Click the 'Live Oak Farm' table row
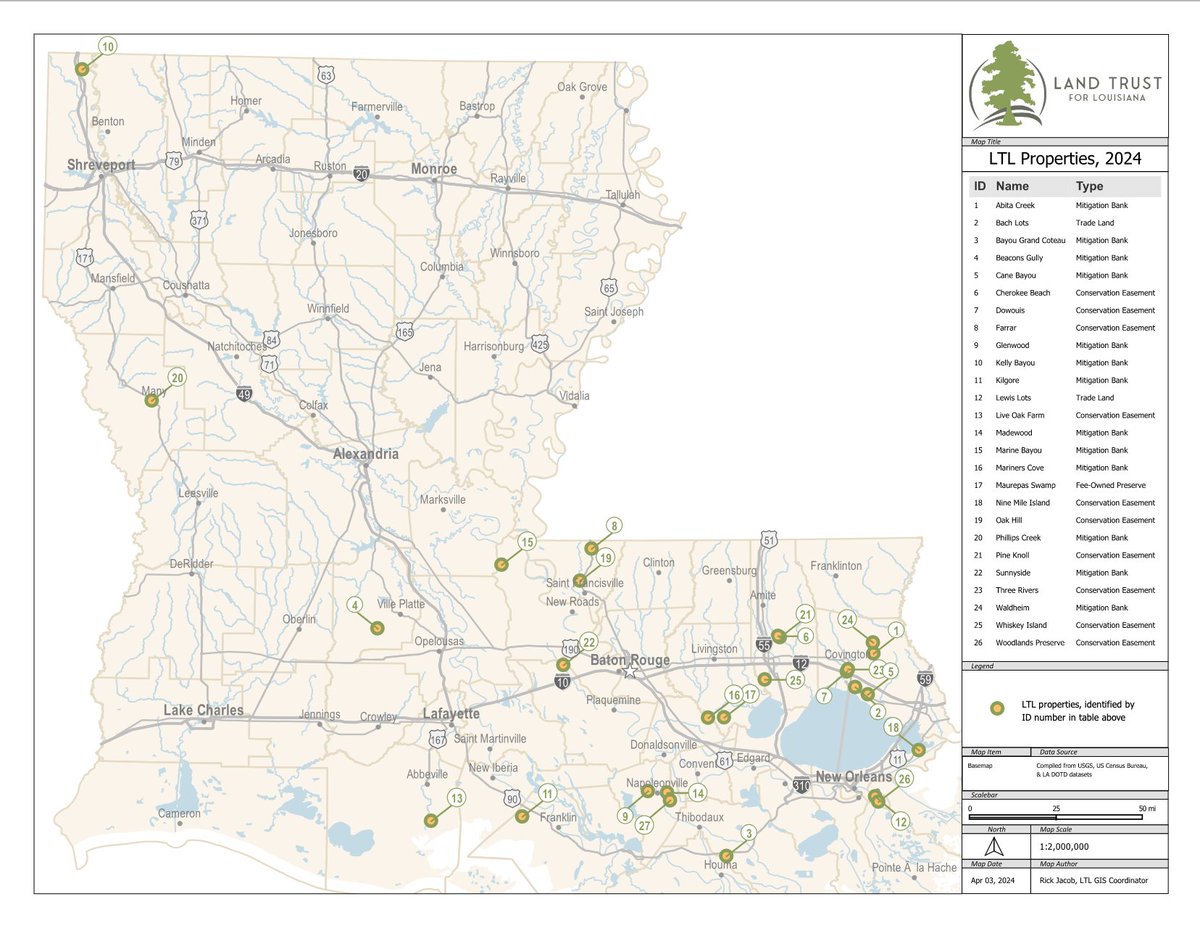This screenshot has width=1200, height=928. [1065, 415]
